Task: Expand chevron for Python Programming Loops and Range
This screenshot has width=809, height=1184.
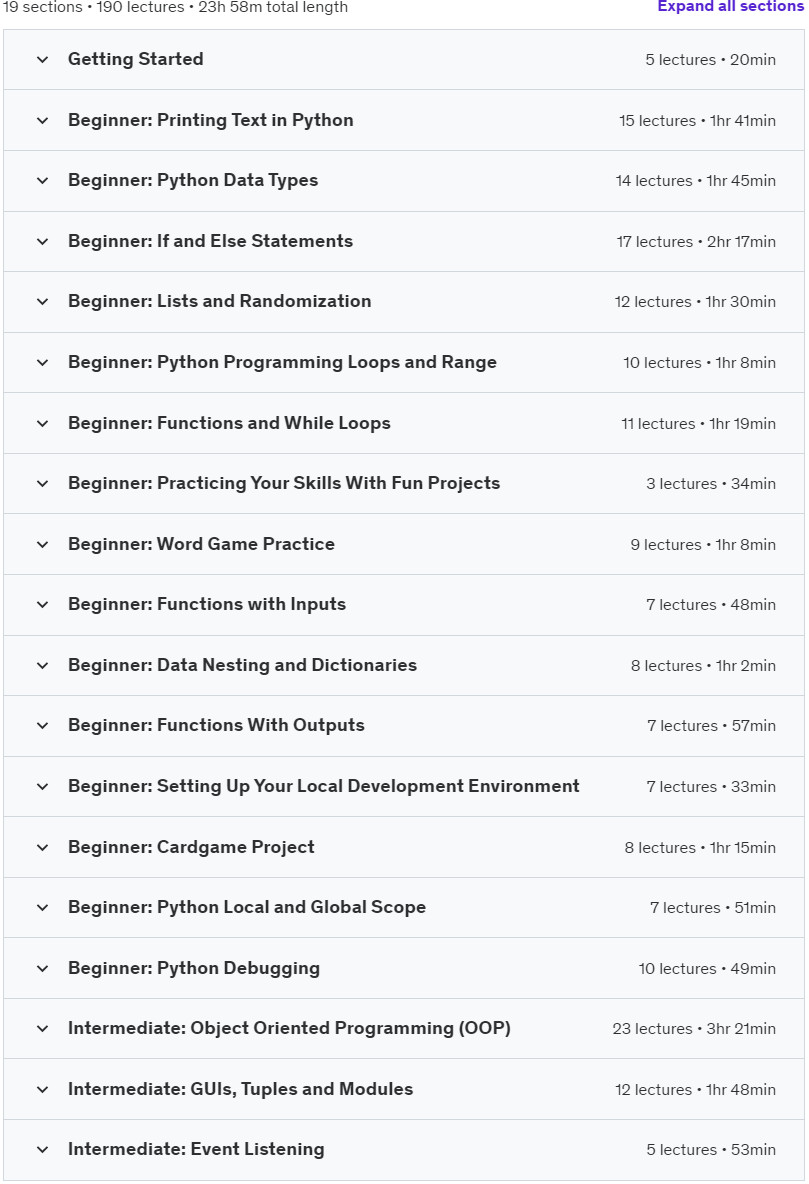Action: pyautogui.click(x=43, y=362)
